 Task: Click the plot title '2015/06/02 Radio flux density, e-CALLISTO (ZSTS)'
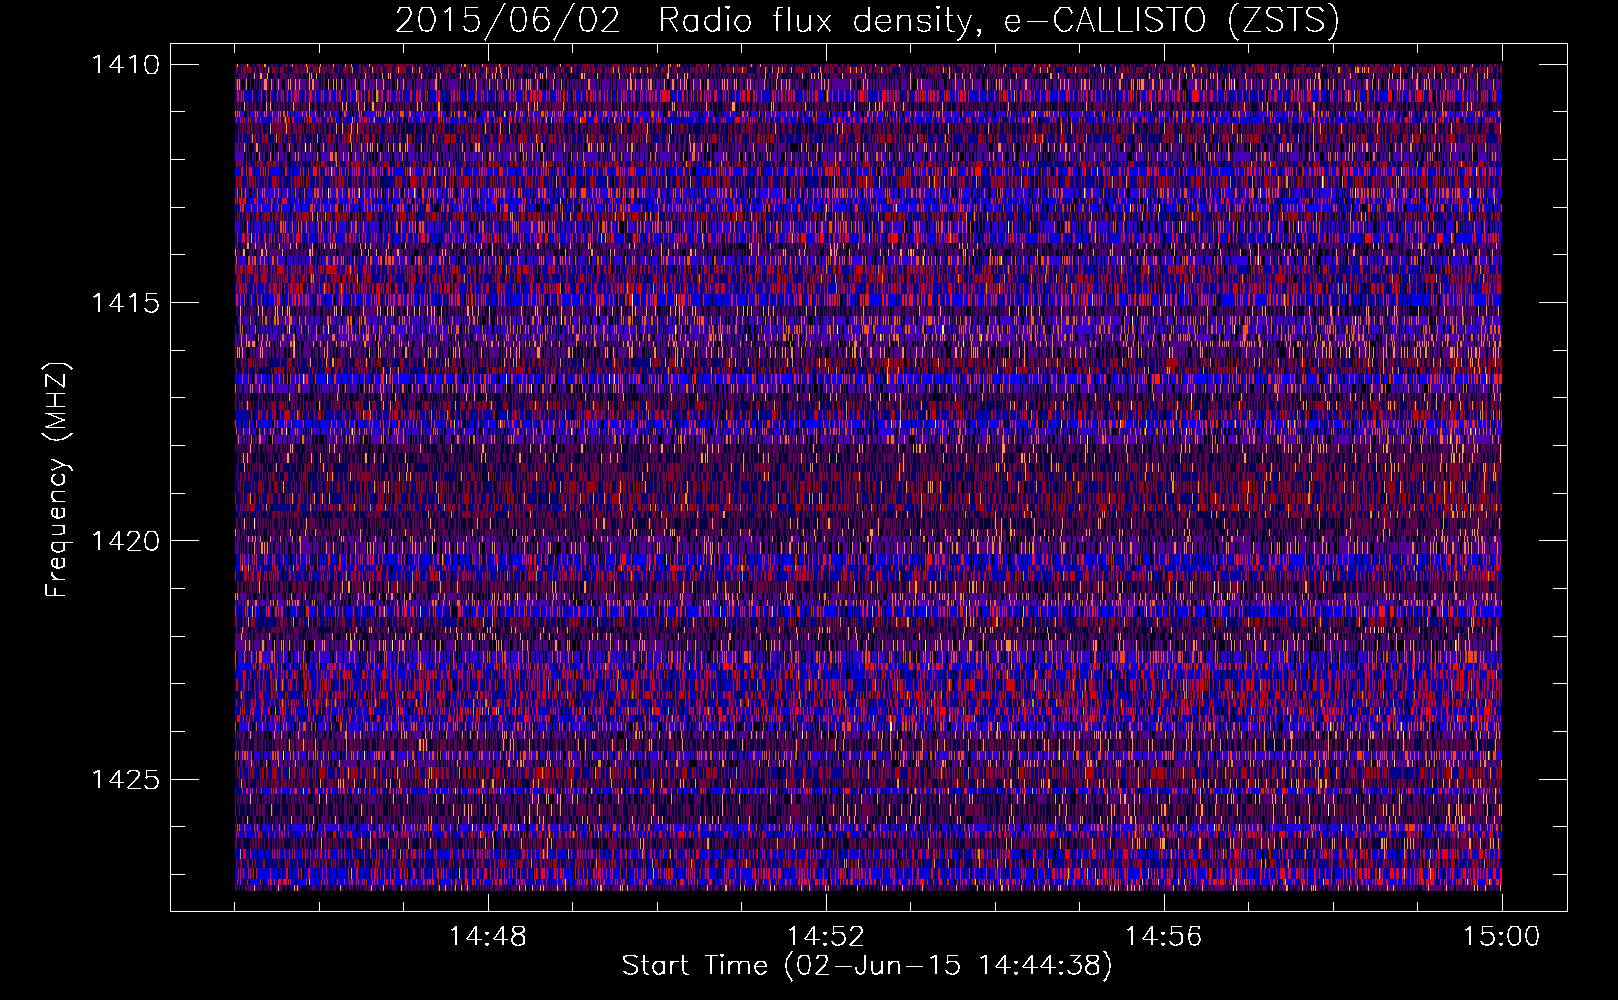867,21
